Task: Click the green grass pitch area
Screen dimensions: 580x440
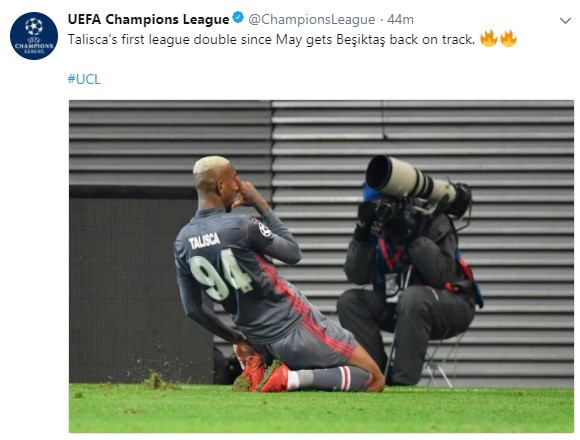Action: point(321,409)
